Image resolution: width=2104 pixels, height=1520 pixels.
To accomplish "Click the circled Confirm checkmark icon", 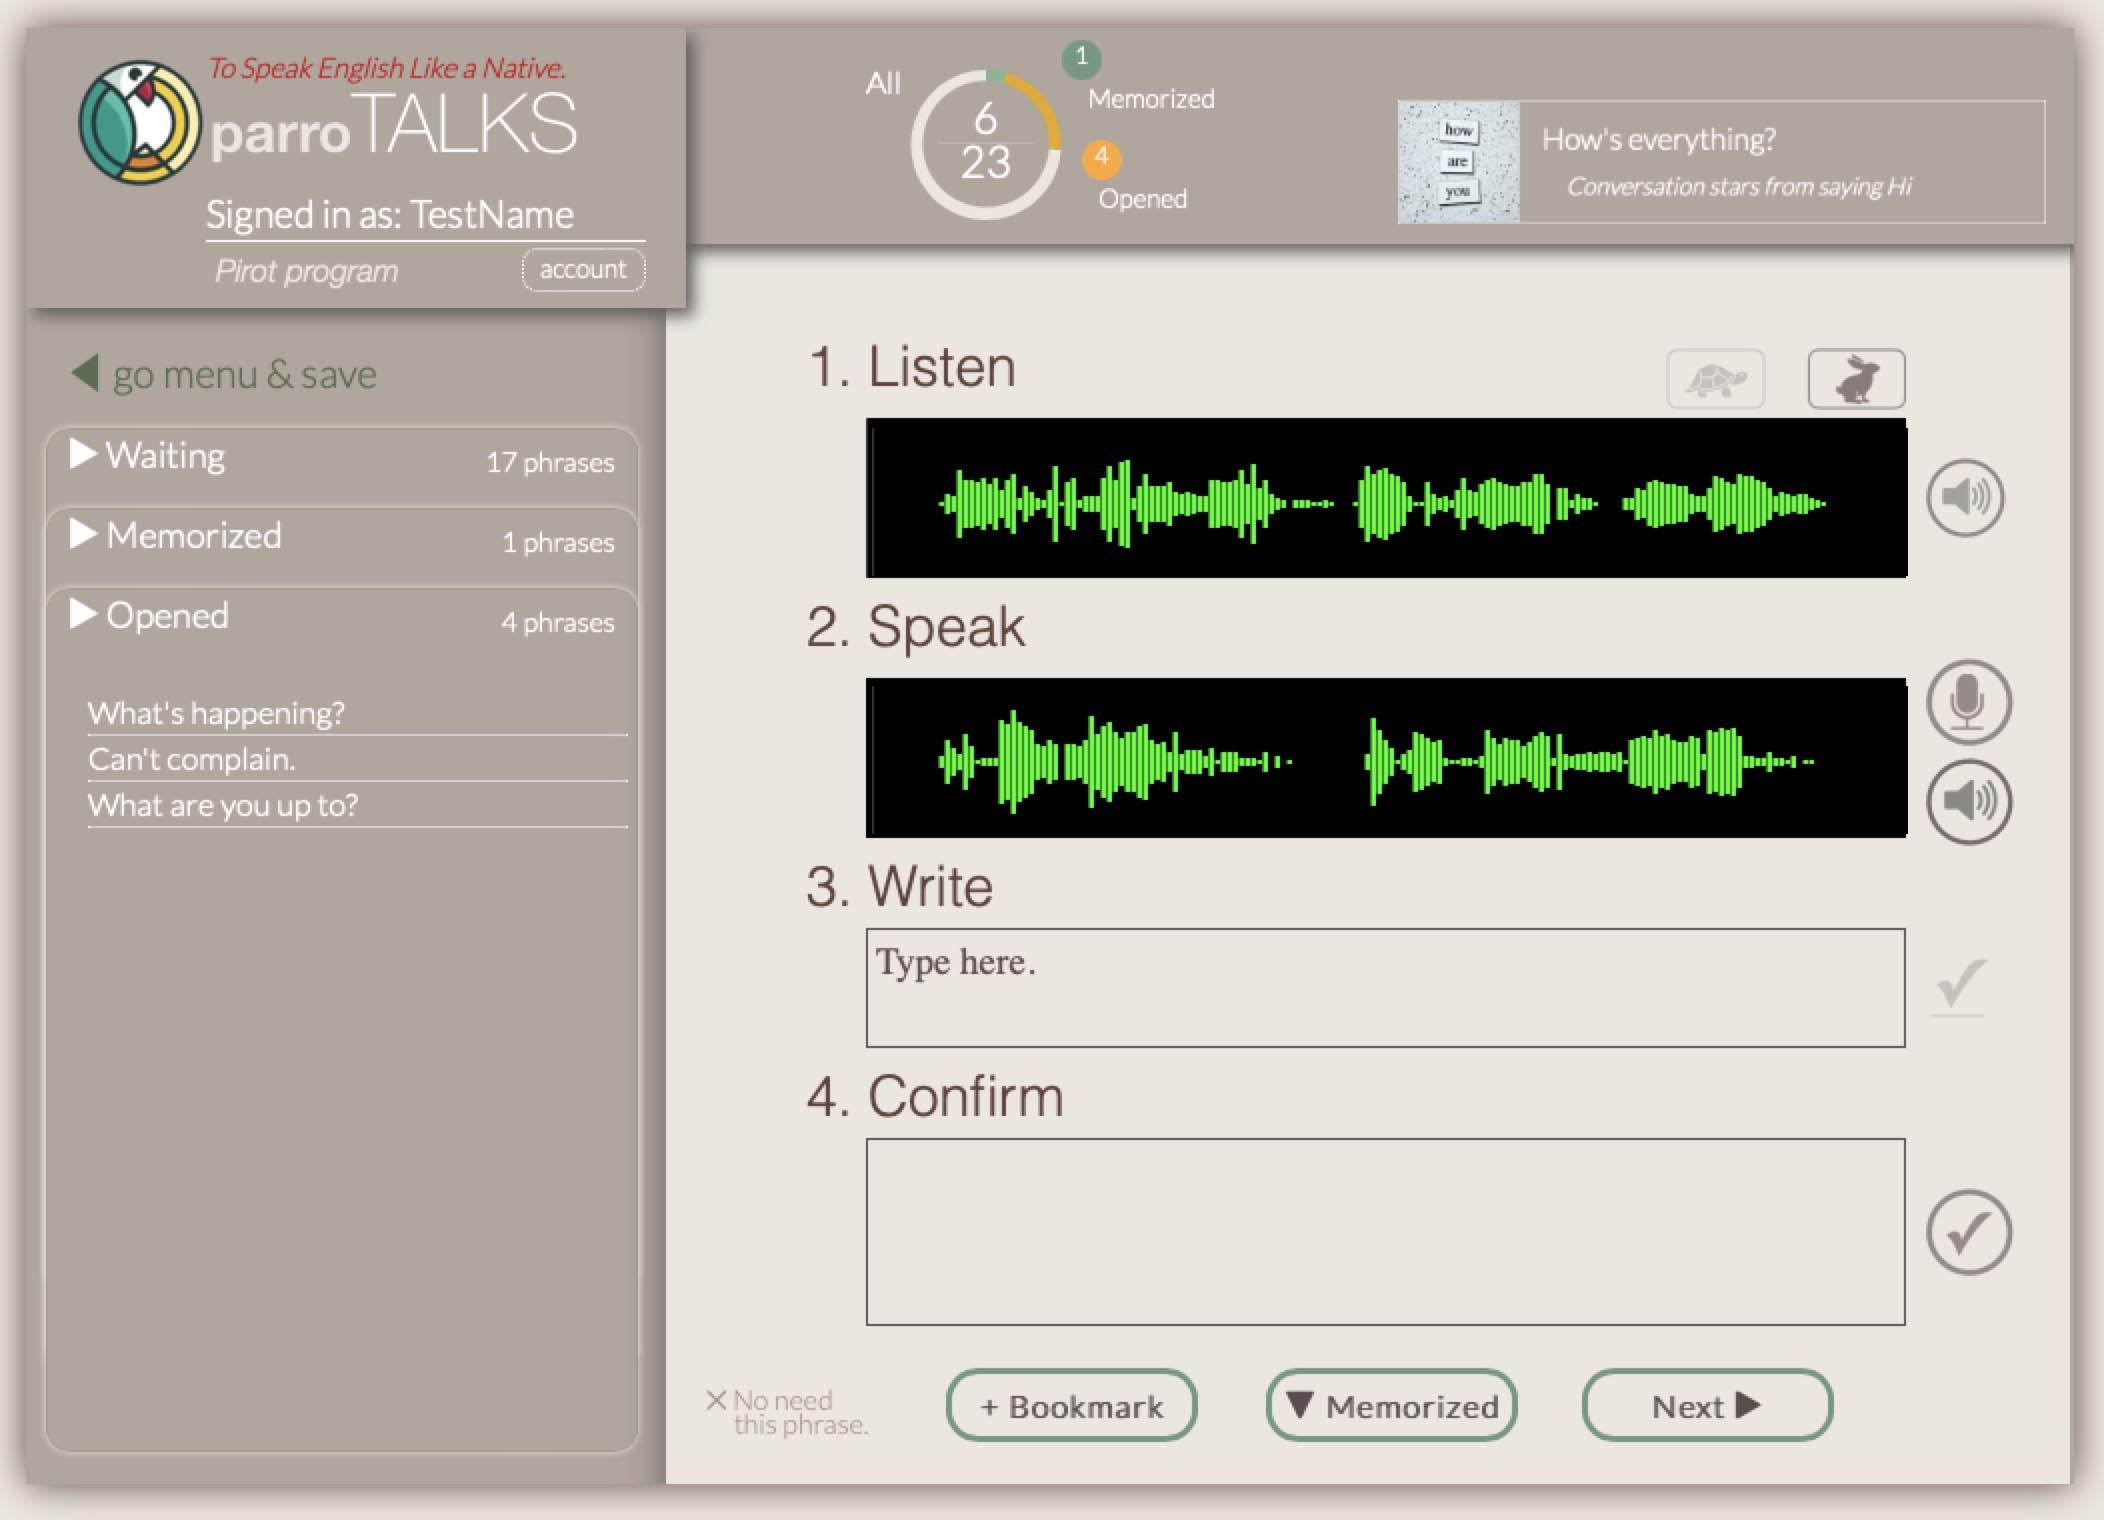I will 1968,1232.
